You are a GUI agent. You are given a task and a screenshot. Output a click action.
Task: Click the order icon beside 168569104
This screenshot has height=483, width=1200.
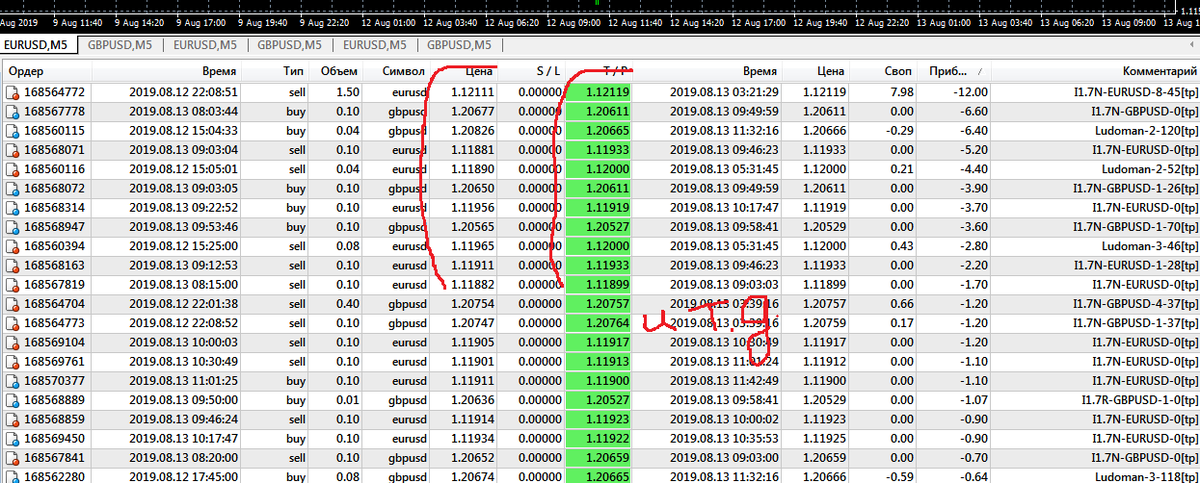(12, 343)
